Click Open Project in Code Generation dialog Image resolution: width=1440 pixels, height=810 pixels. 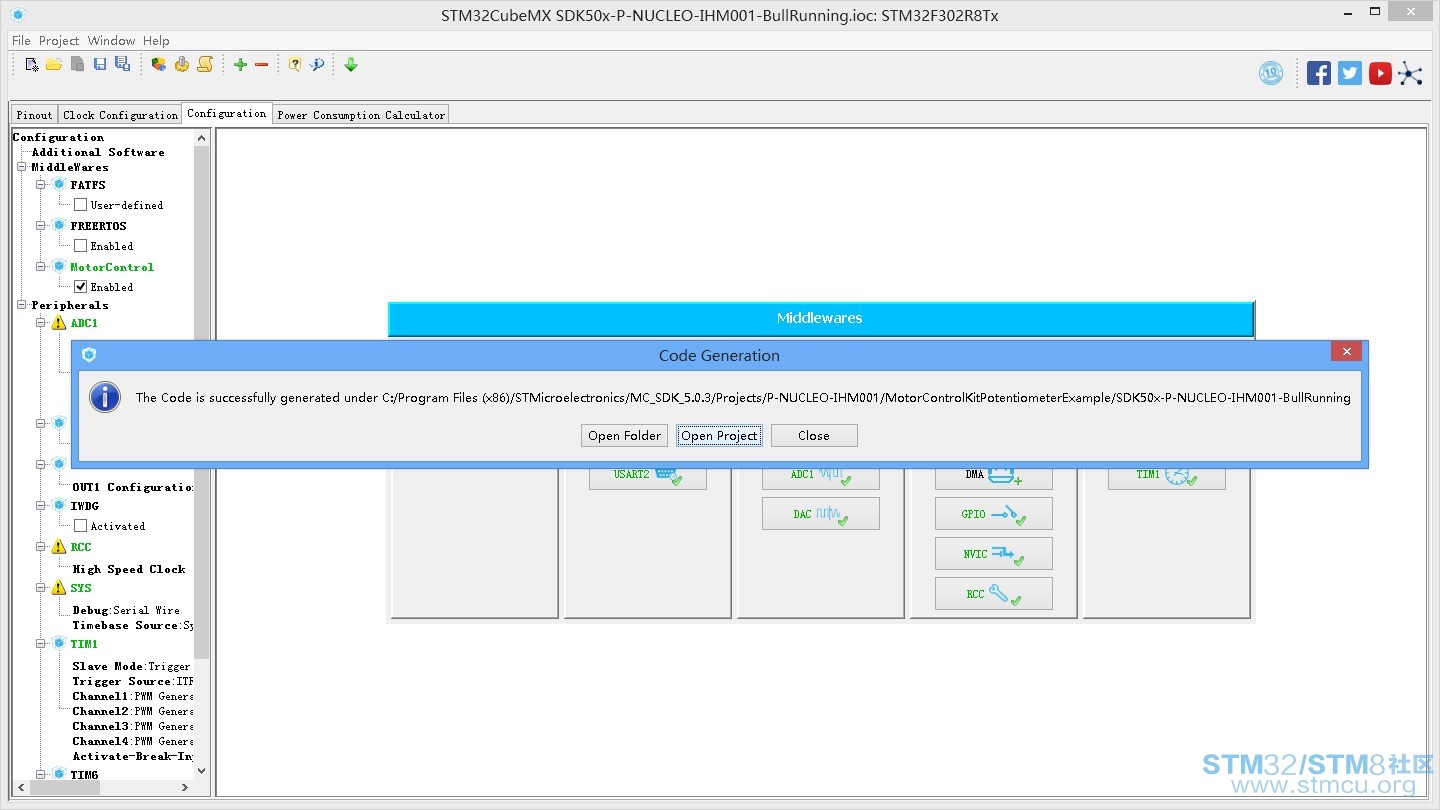(x=719, y=436)
